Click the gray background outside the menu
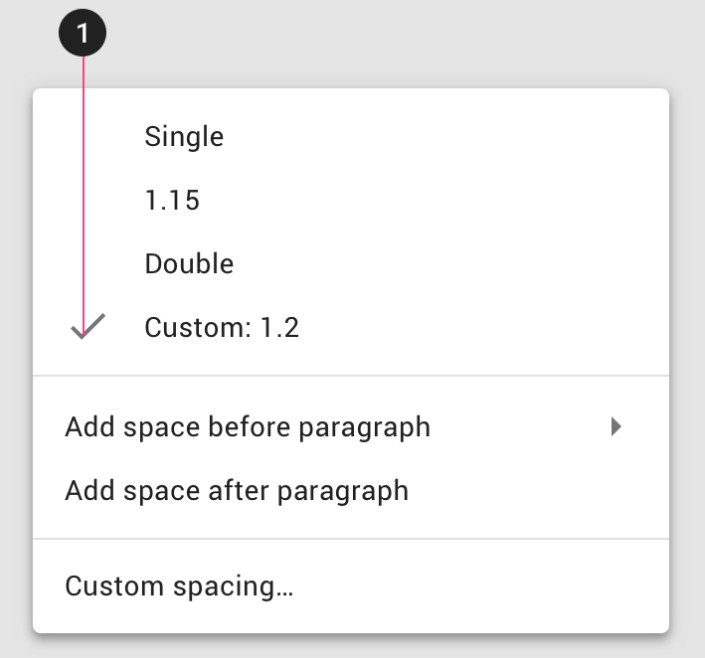Viewport: 705px width, 658px height. point(400,40)
